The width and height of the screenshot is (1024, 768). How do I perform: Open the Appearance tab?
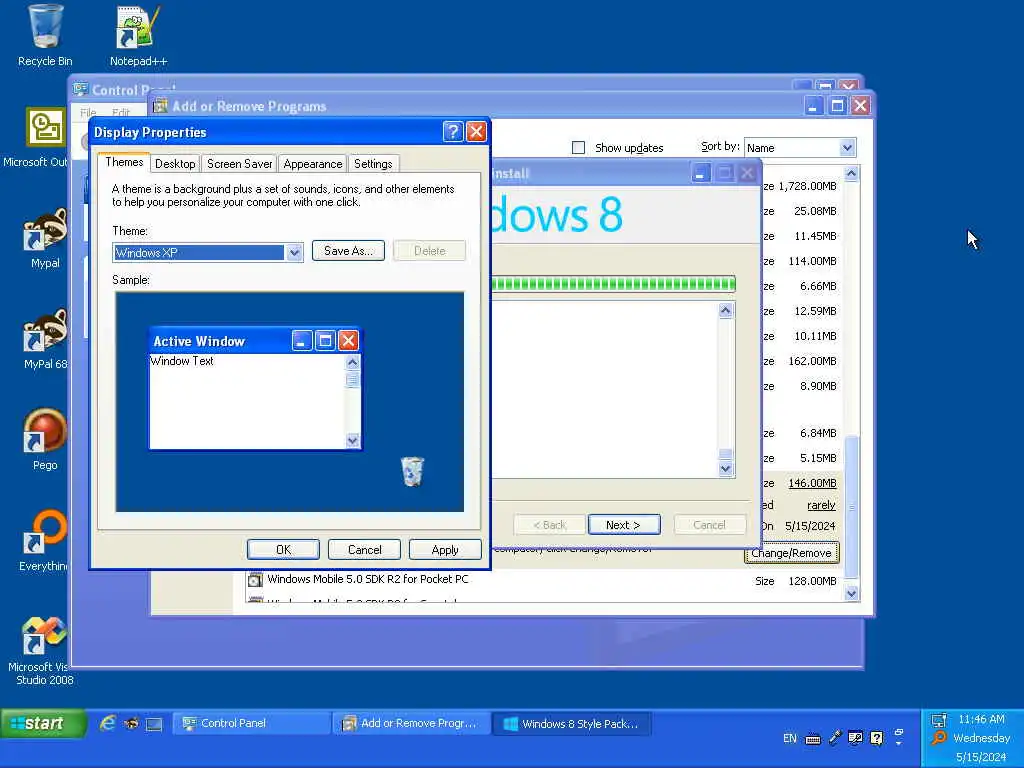[x=313, y=164]
